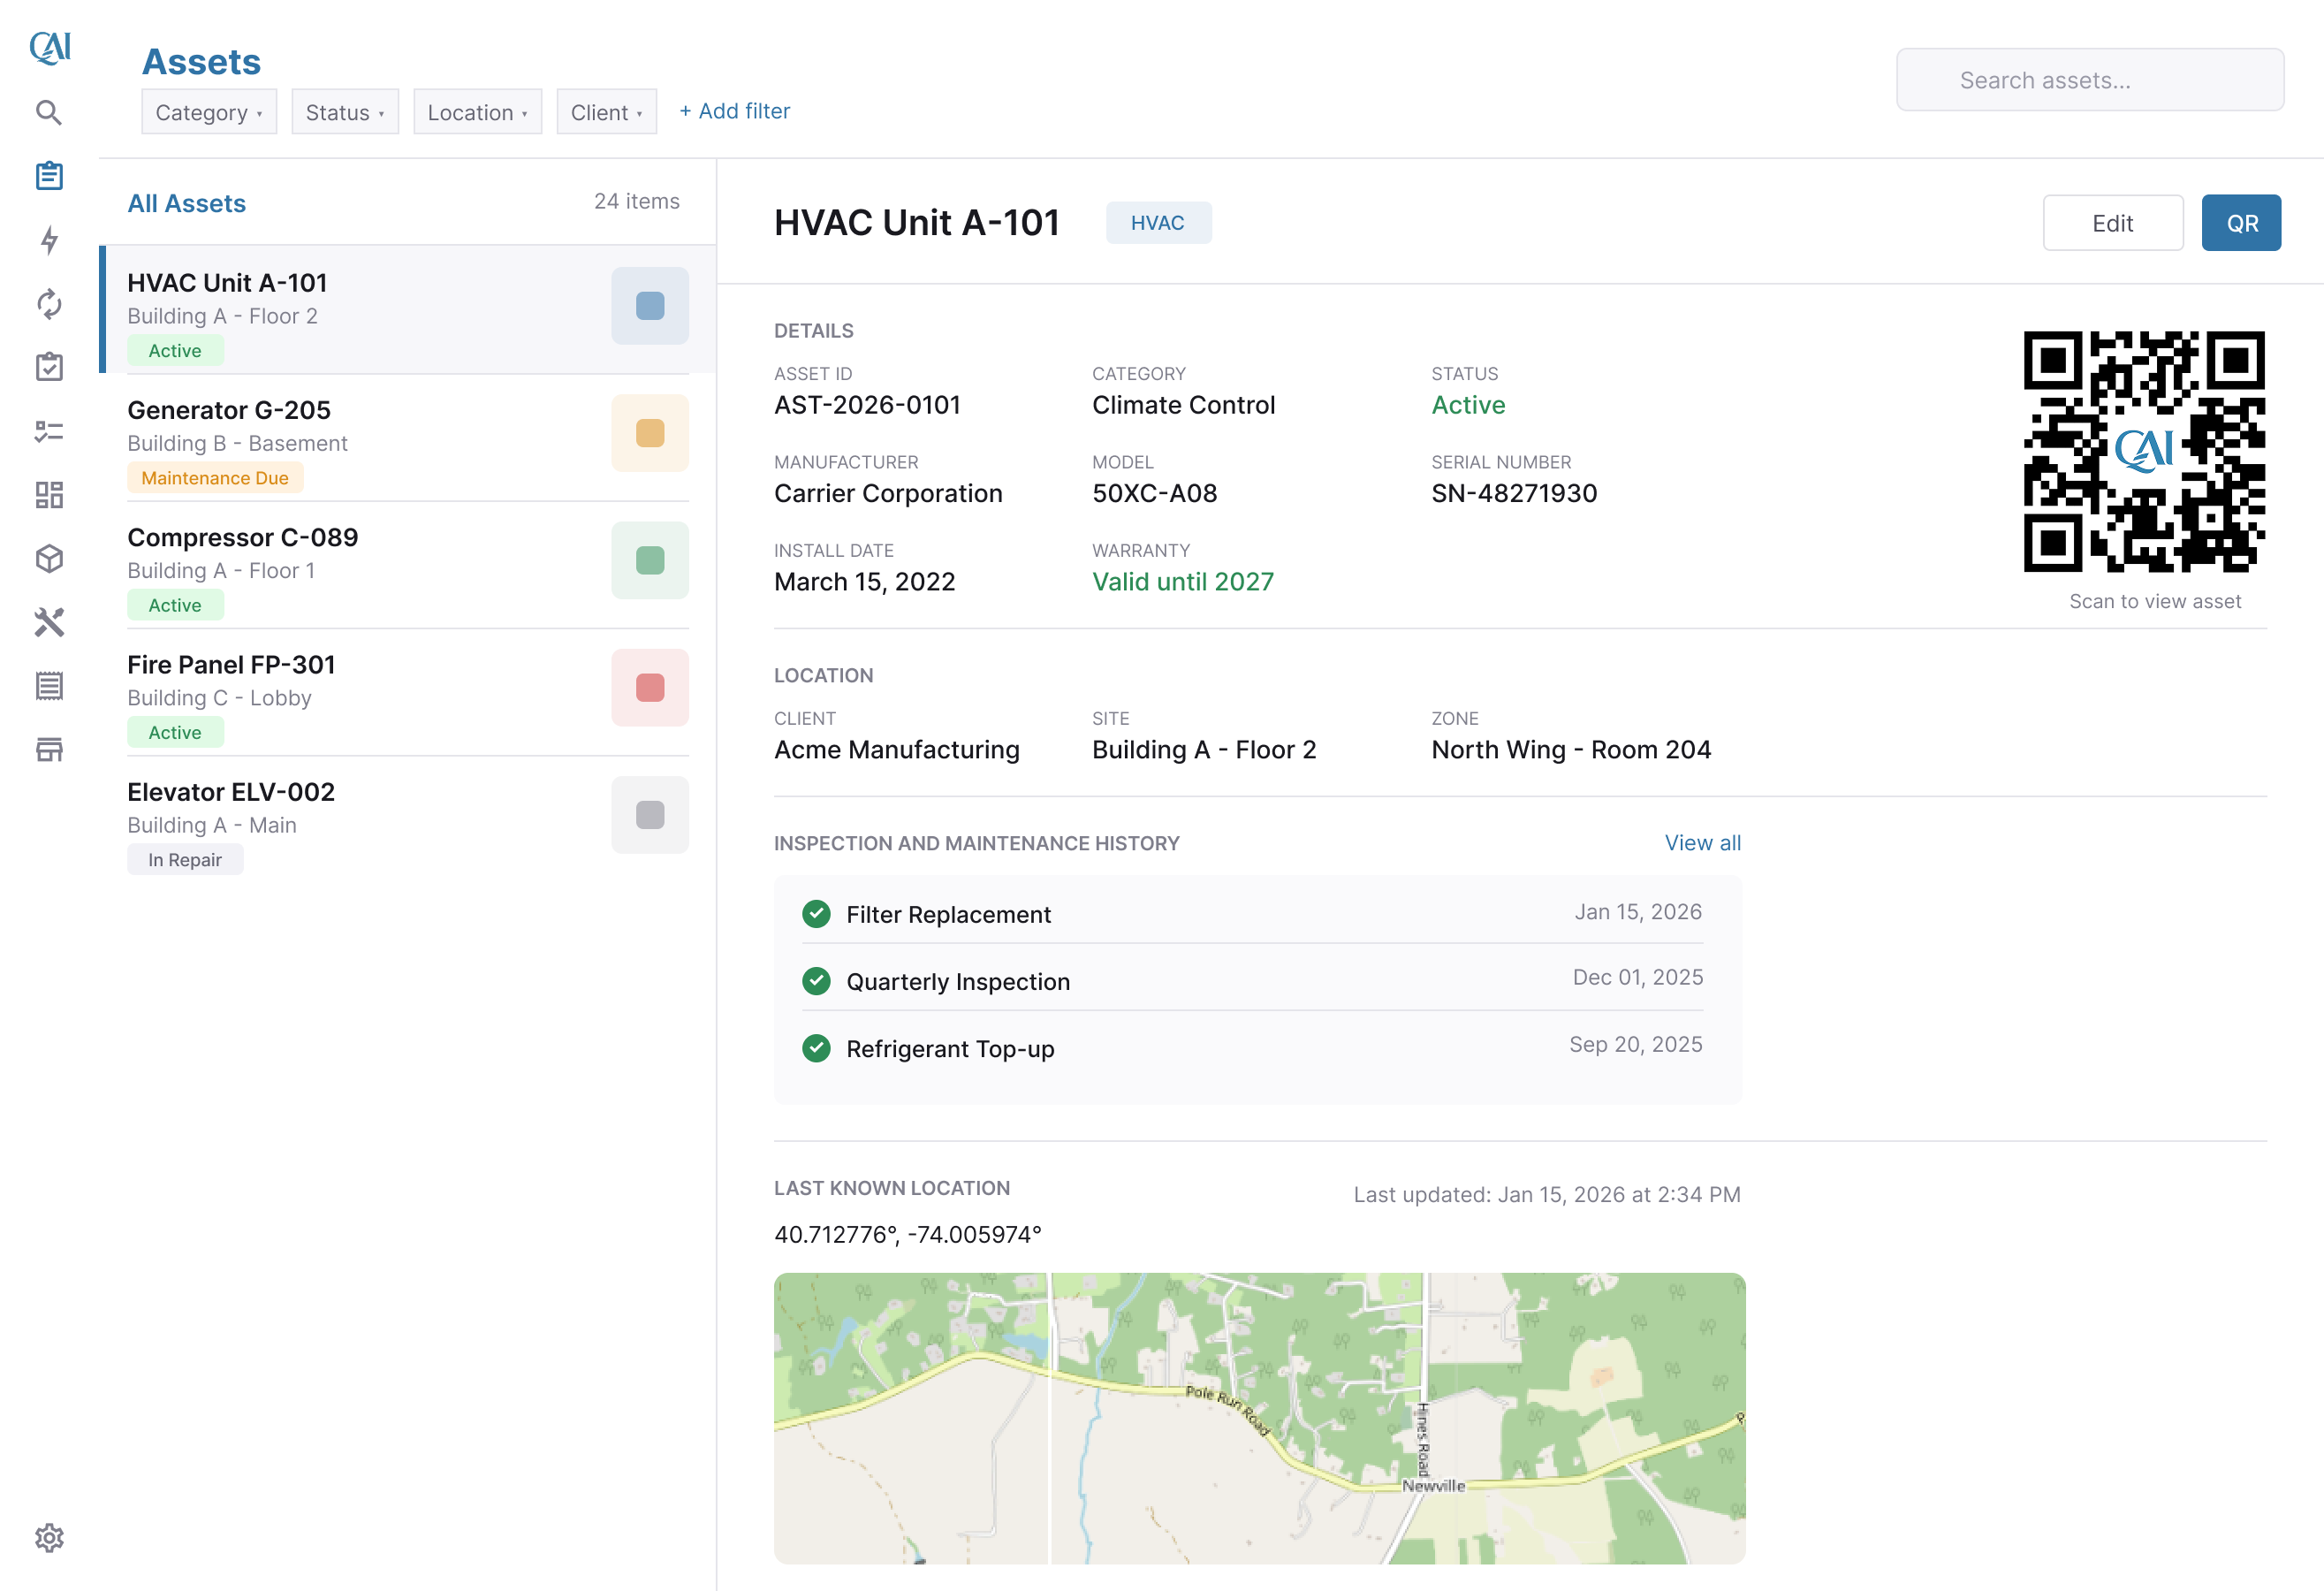
Task: Expand the Location filter dropdown
Action: pos(477,112)
